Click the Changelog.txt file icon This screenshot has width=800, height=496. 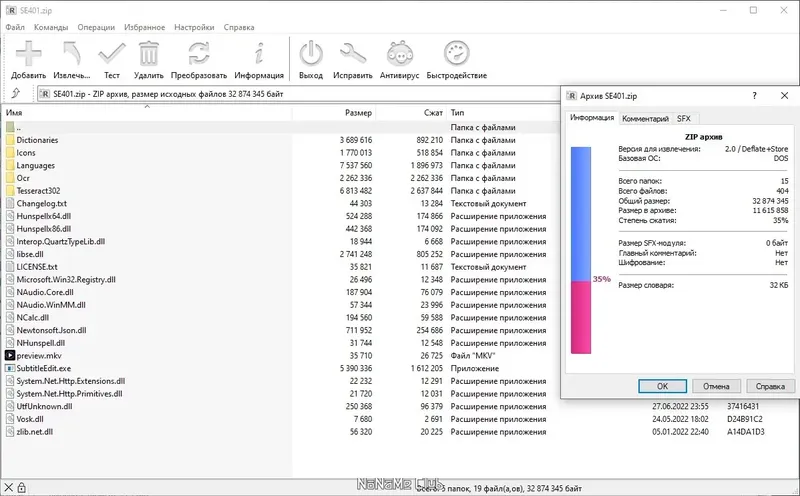click(x=10, y=204)
